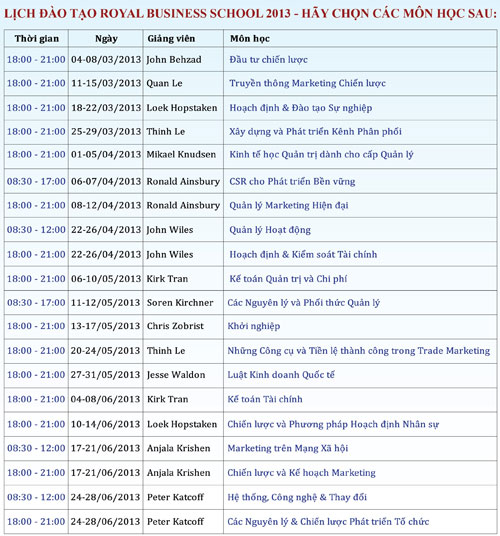This screenshot has width=500, height=536.
Task: Open Hoạch định & Đào tạo Sự nghiệp
Action: point(300,108)
